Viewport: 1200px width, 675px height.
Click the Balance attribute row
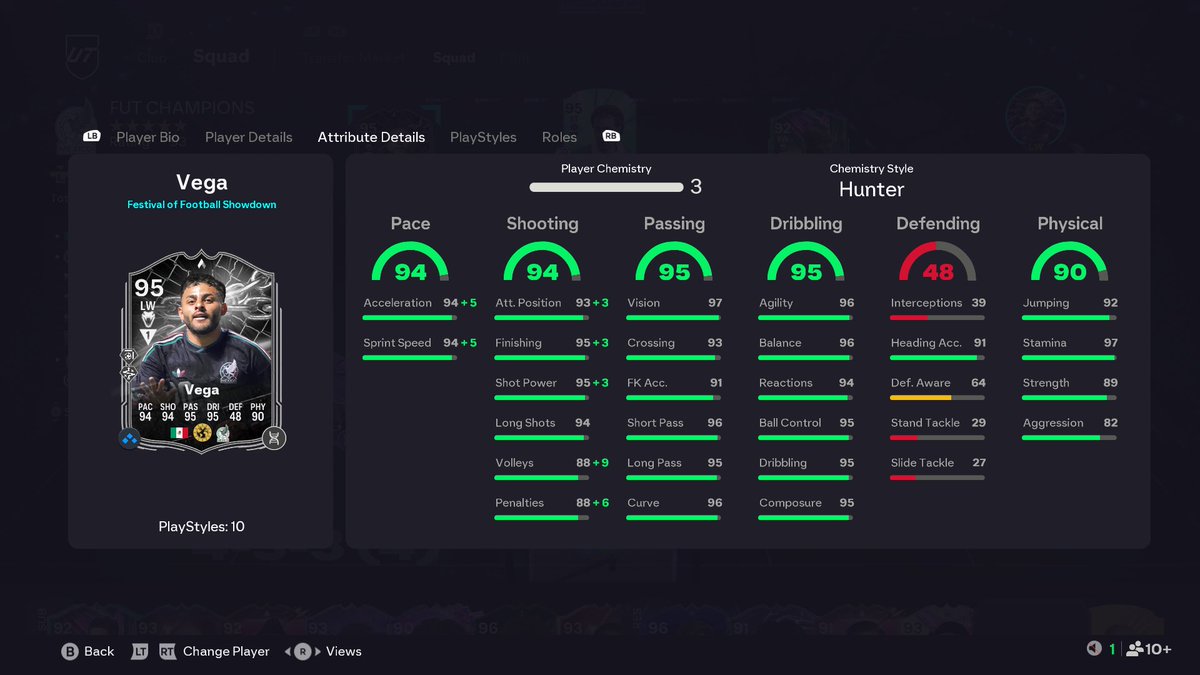pyautogui.click(x=806, y=347)
